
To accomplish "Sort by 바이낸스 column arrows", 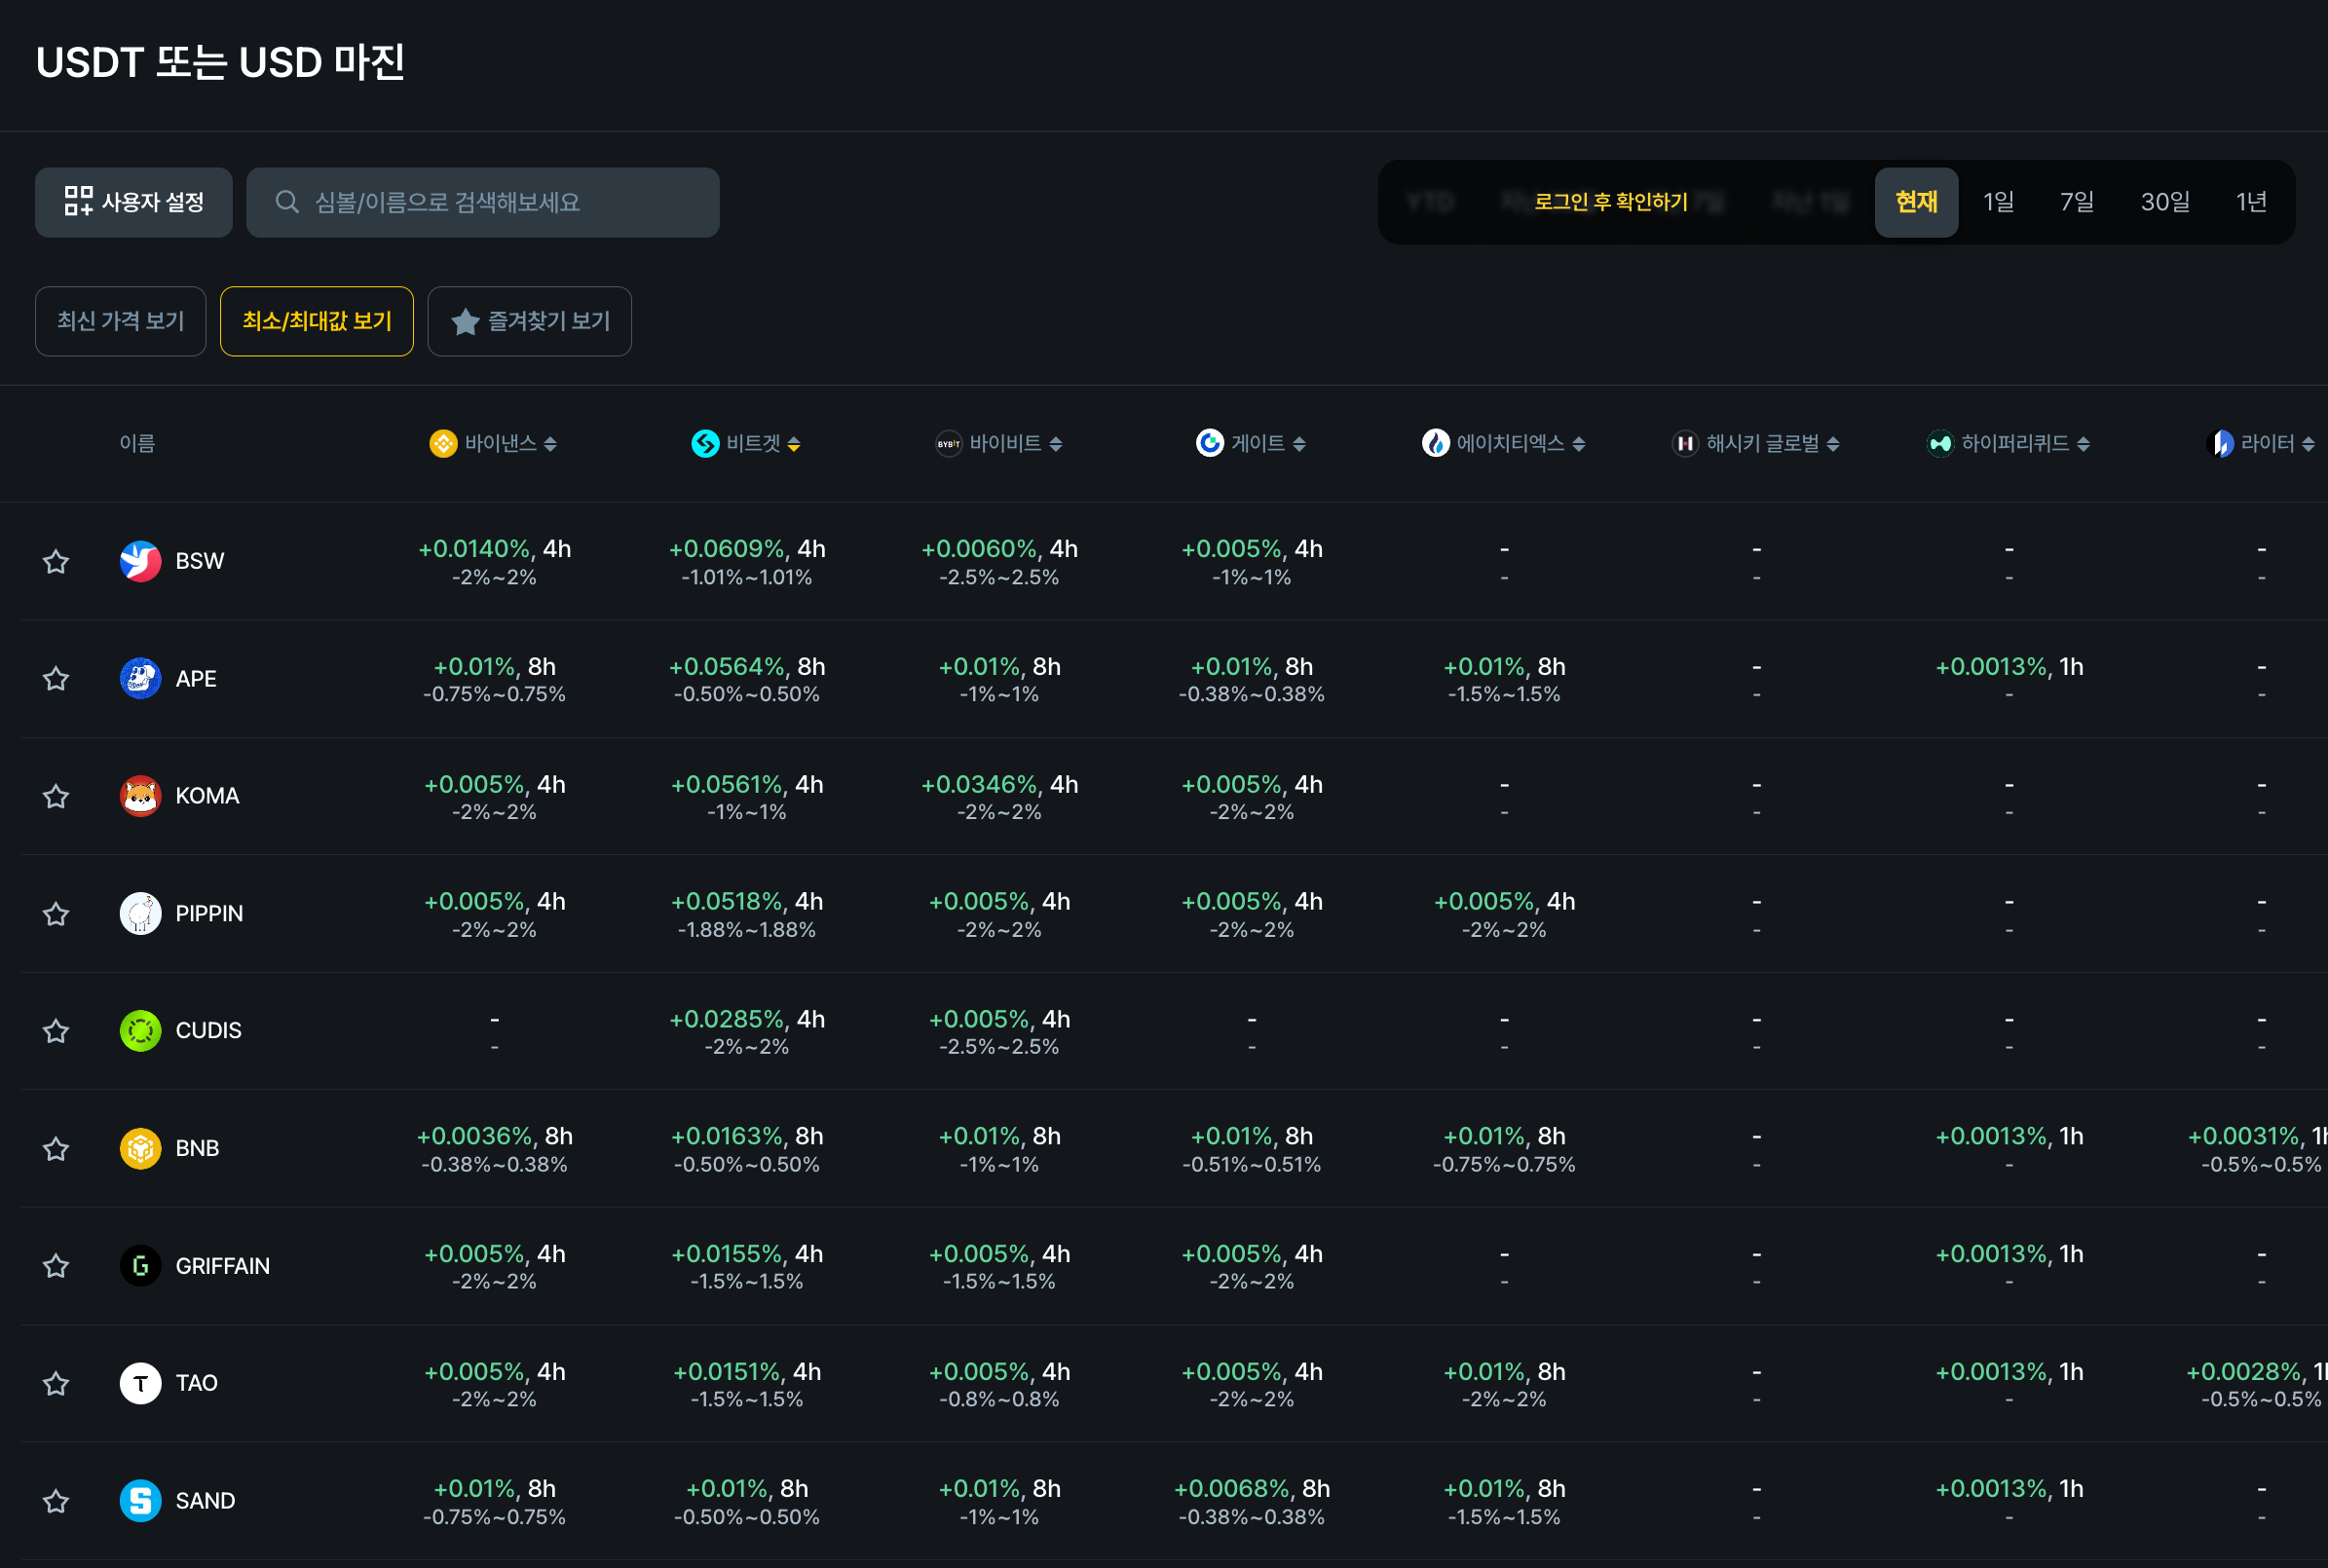I will click(x=551, y=444).
